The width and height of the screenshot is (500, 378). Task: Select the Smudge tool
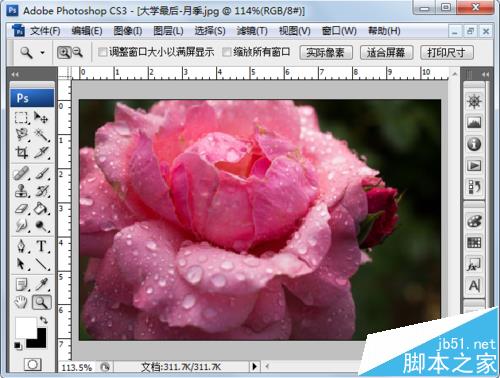(x=22, y=226)
